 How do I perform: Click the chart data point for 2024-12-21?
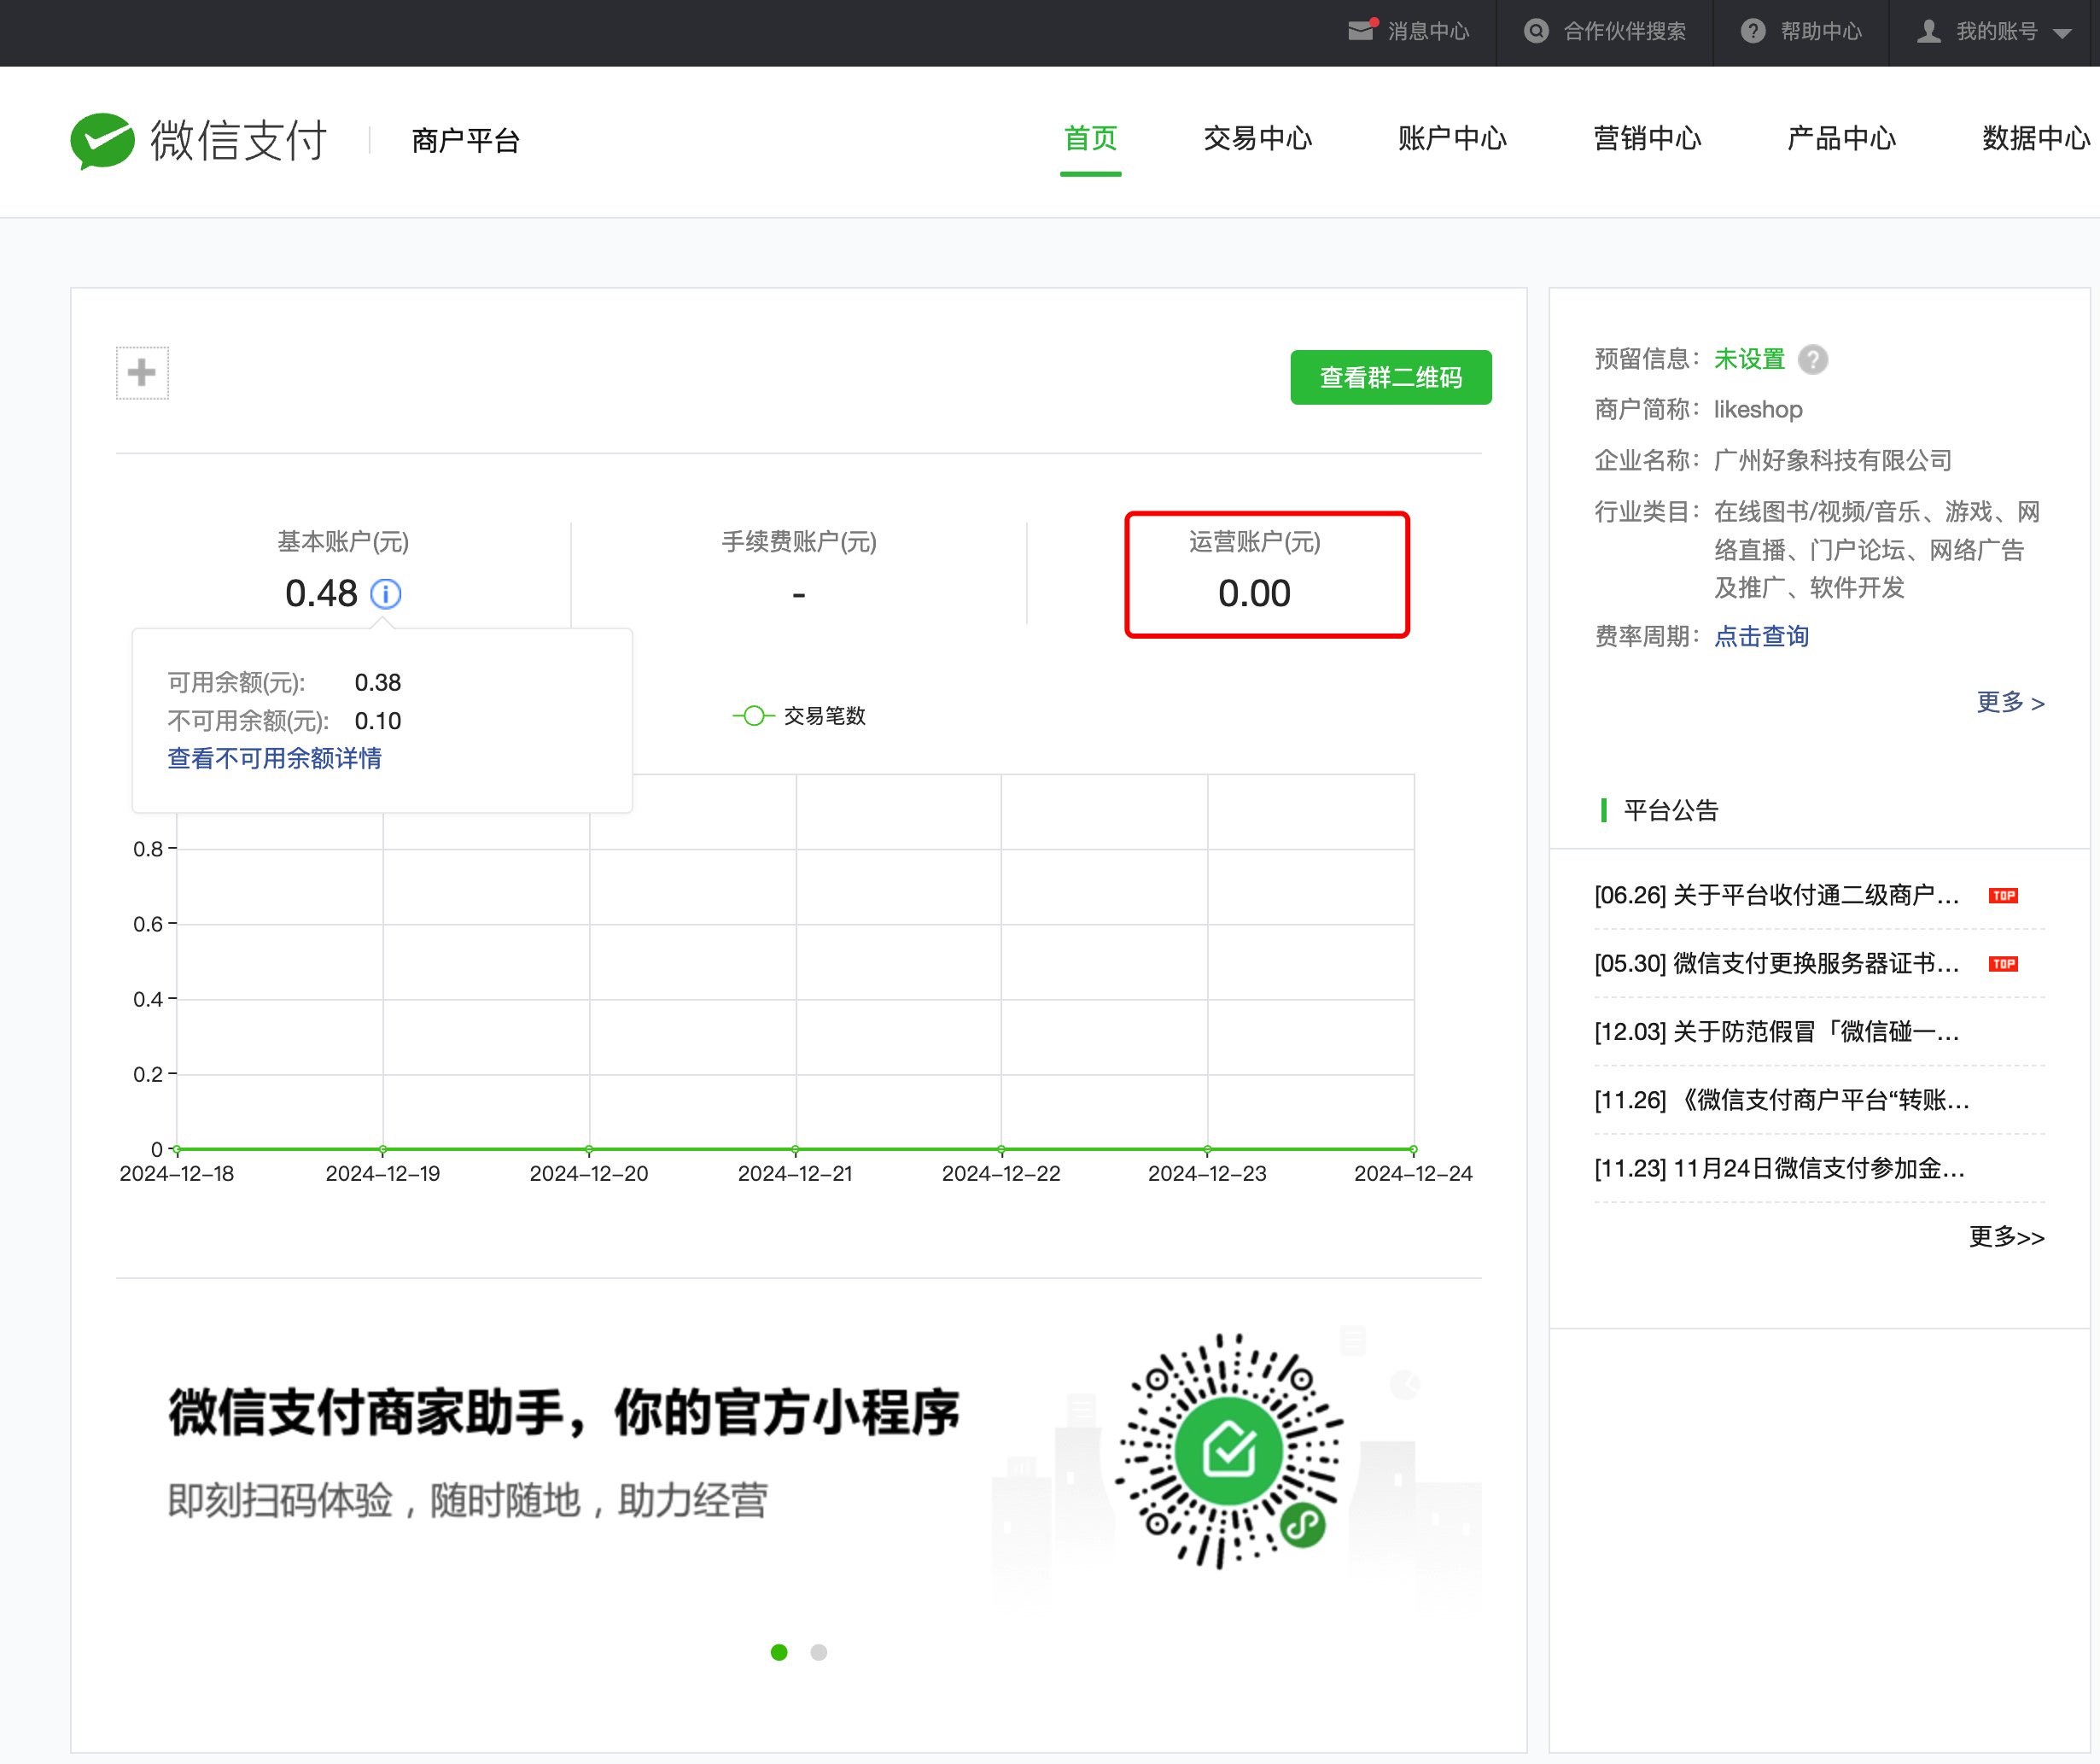795,1150
